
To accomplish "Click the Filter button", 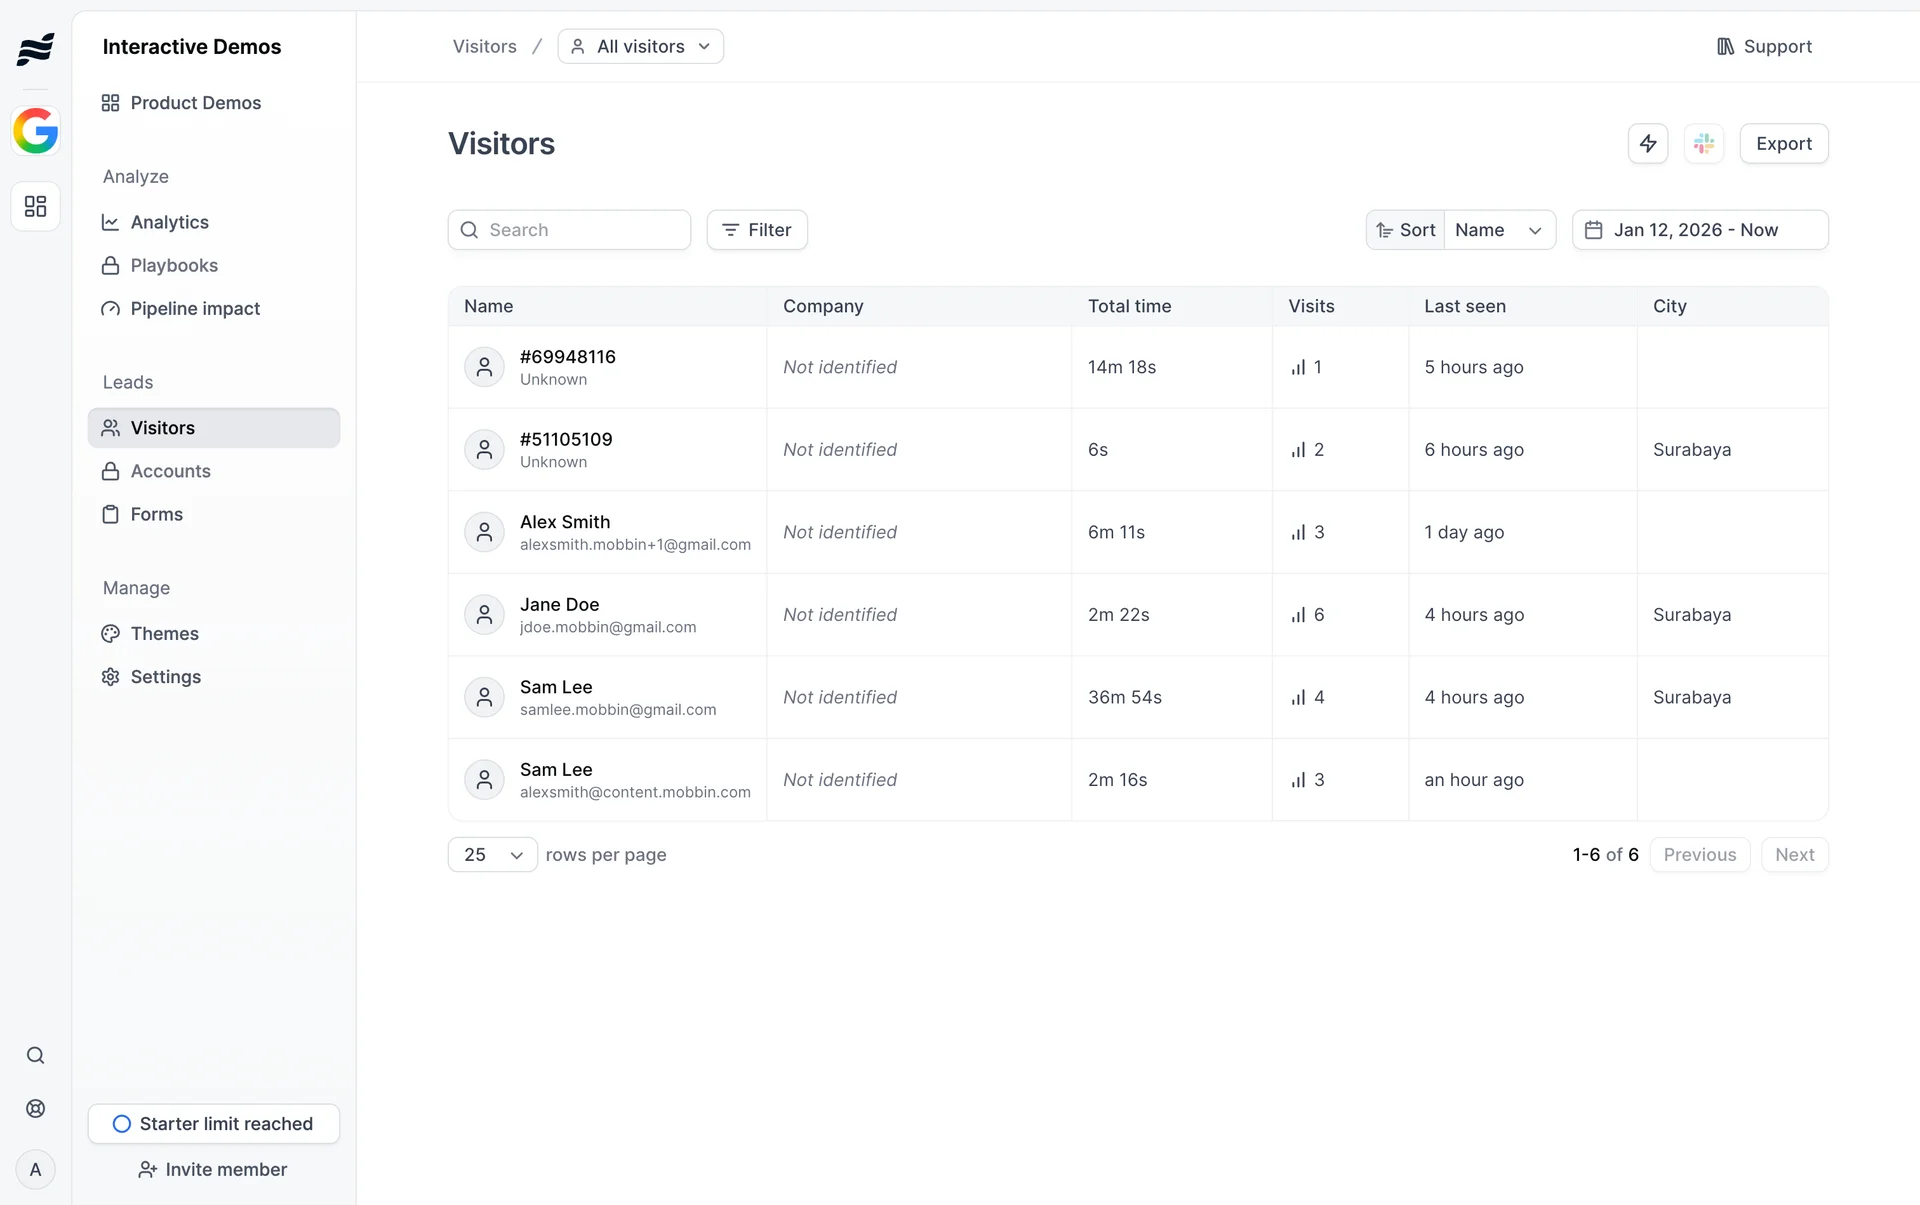I will pyautogui.click(x=757, y=230).
